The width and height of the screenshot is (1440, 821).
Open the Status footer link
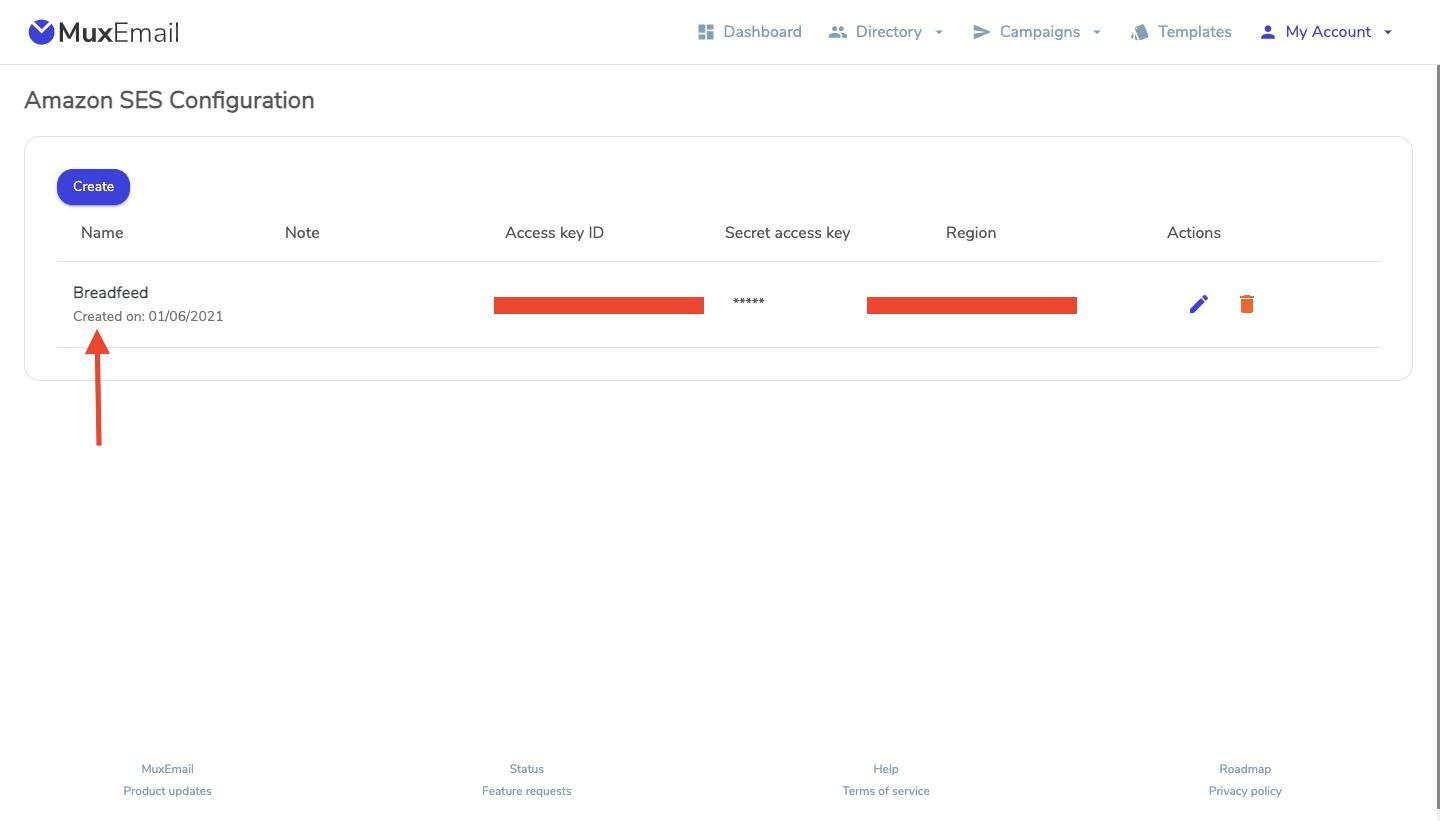[527, 769]
